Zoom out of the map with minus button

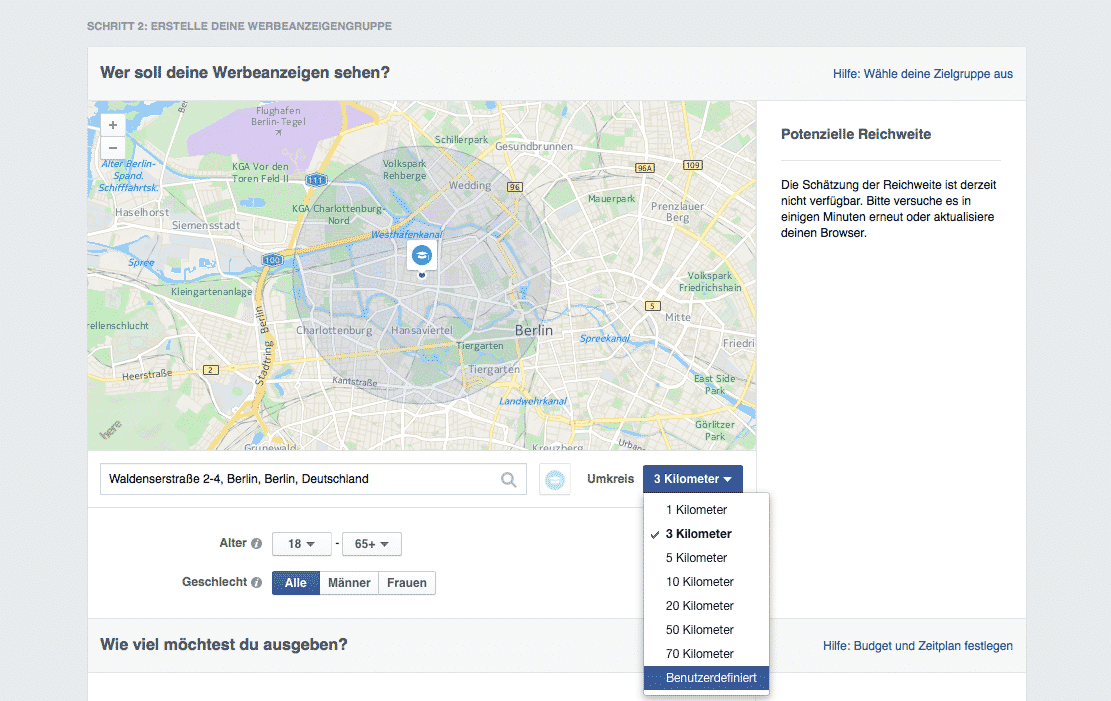pos(113,148)
